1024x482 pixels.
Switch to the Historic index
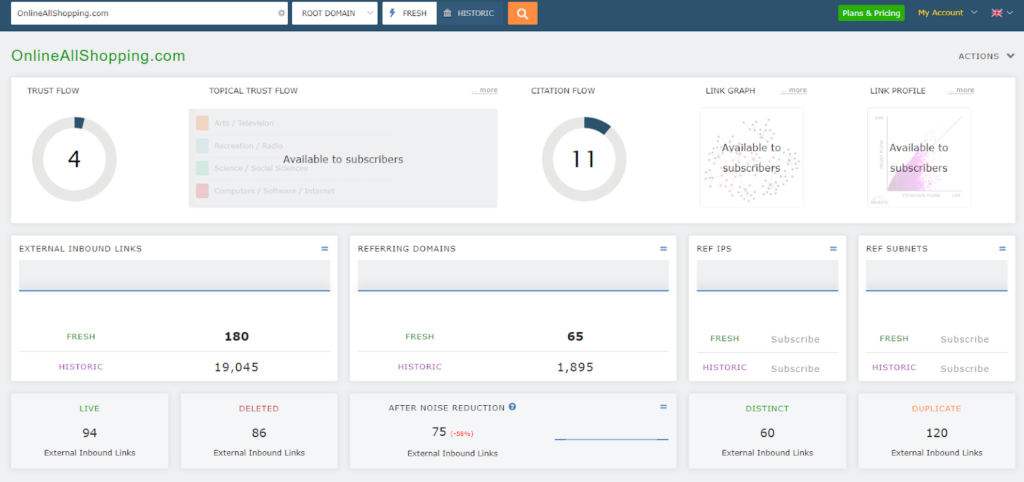469,13
